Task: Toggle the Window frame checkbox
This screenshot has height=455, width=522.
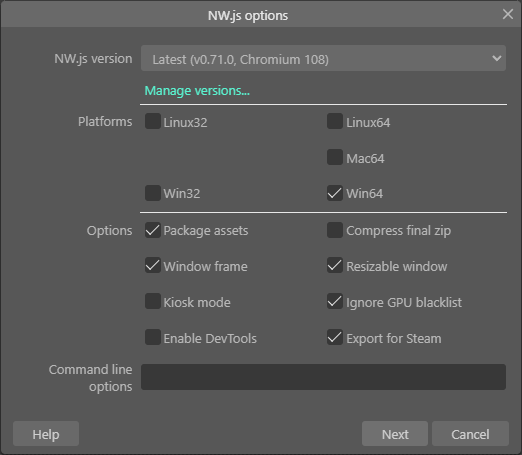Action: (153, 265)
